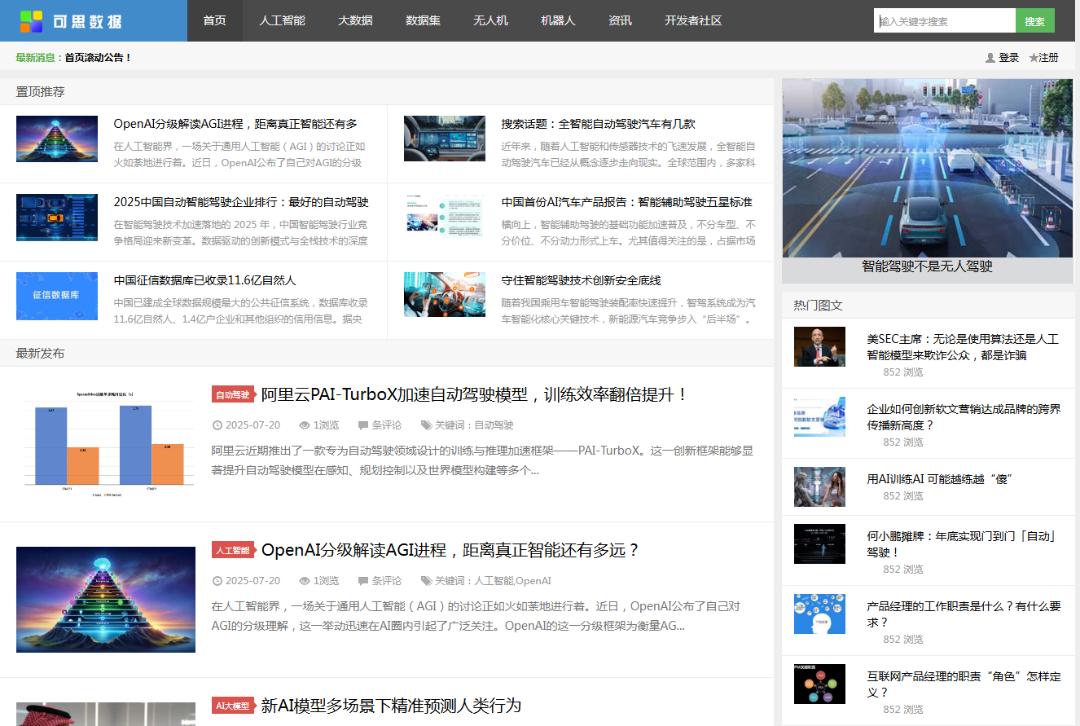Click the green 搜索 button
The height and width of the screenshot is (726, 1080).
click(x=1035, y=21)
